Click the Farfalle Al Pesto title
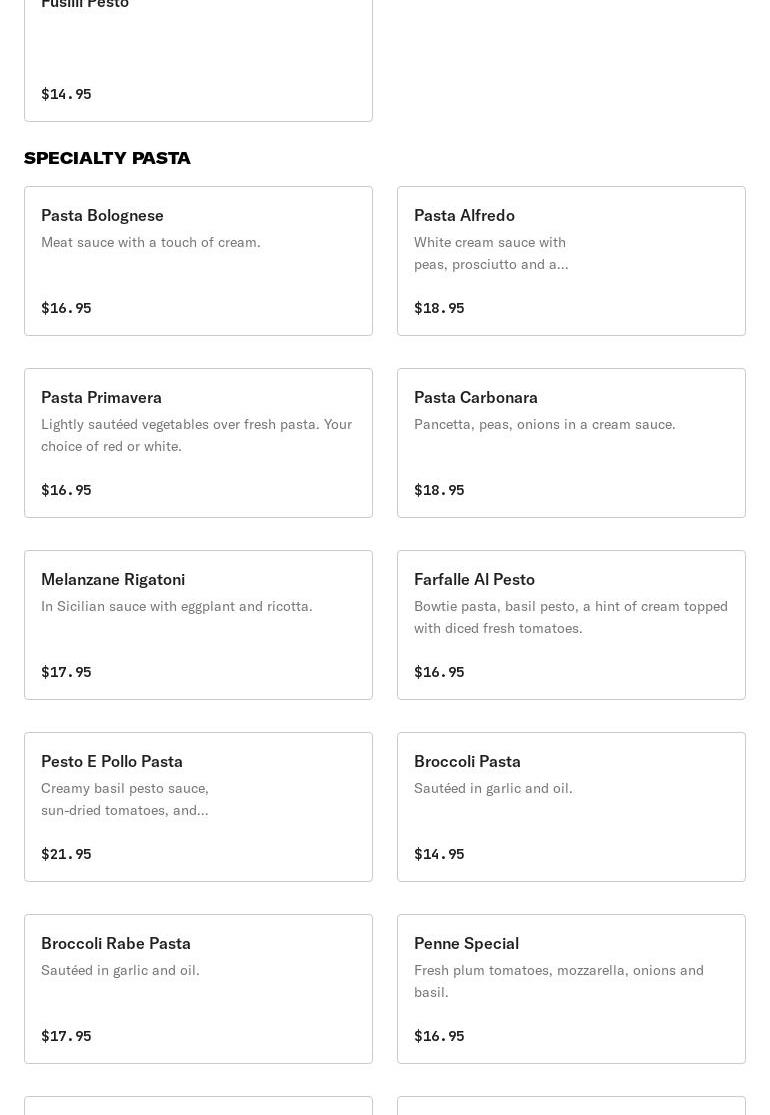The image size is (770, 1115). tap(474, 579)
